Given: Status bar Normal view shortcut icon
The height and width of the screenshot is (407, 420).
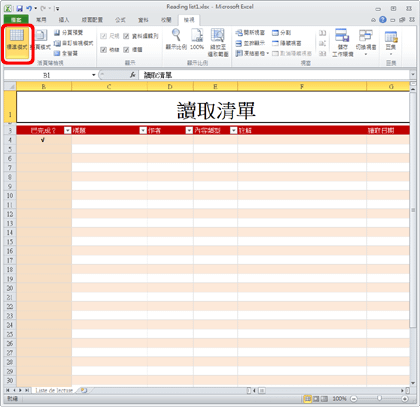Looking at the screenshot, I should coord(308,399).
